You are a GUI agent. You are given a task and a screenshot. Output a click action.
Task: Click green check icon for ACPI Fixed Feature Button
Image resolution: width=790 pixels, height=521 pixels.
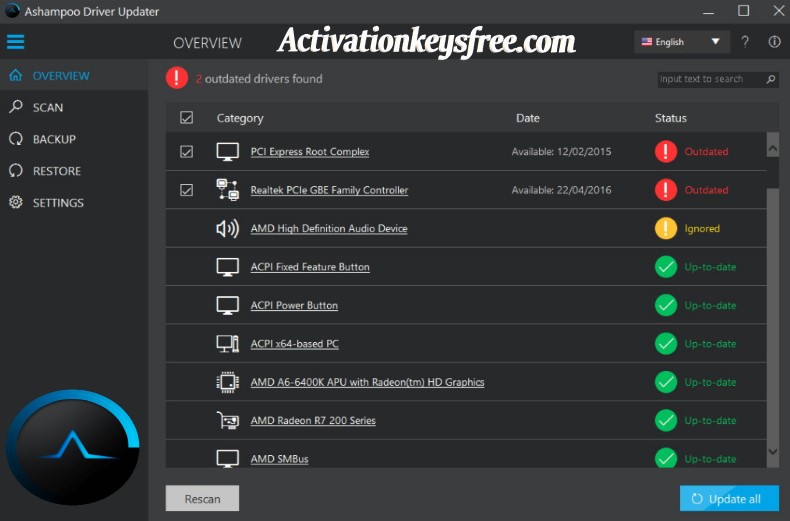[x=666, y=267]
